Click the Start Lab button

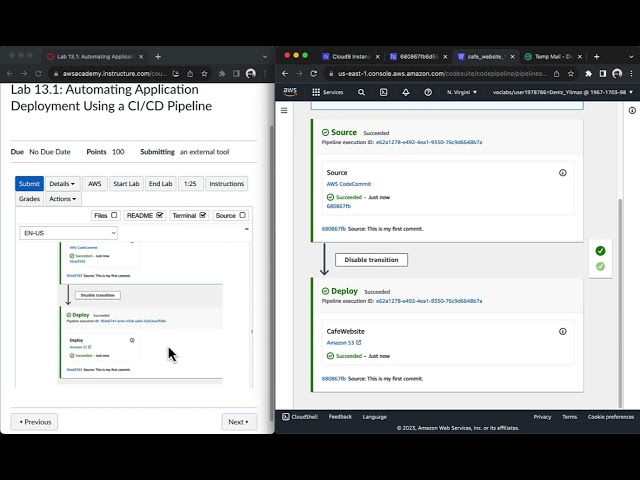click(x=126, y=184)
